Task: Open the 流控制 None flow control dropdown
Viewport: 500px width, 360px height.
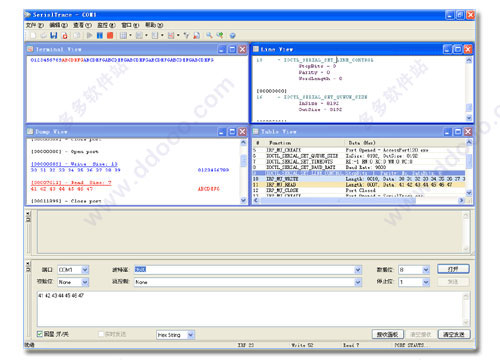Action: [x=358, y=282]
